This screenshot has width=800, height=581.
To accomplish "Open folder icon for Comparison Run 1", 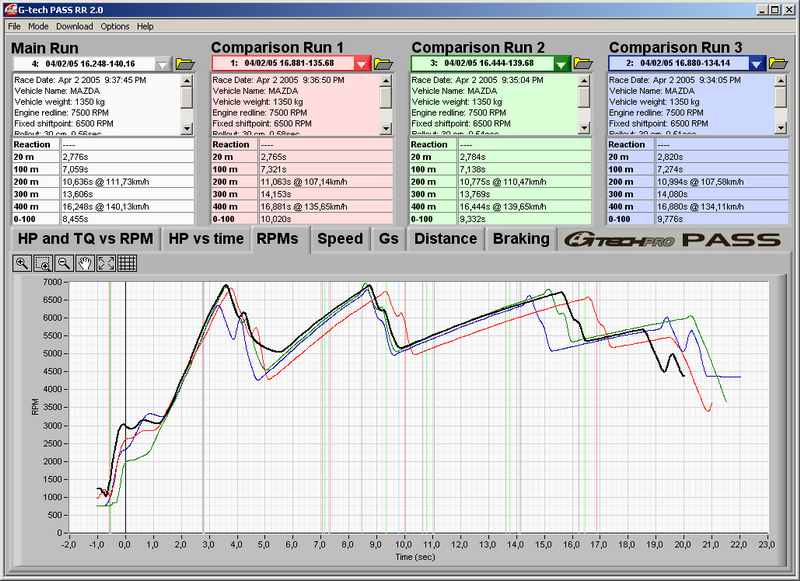I will [383, 63].
